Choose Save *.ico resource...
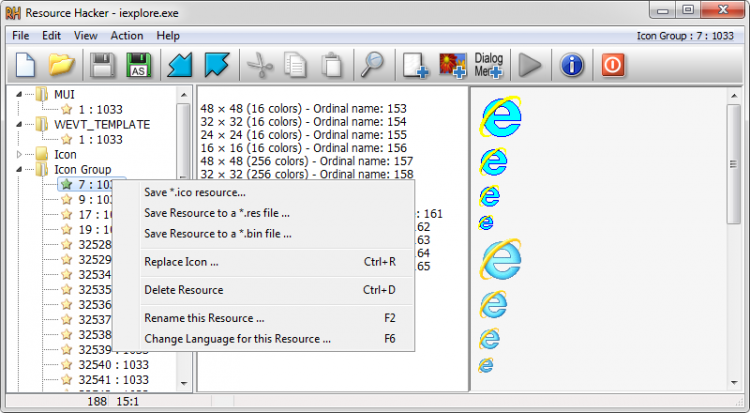This screenshot has height=413, width=750. tap(277, 192)
